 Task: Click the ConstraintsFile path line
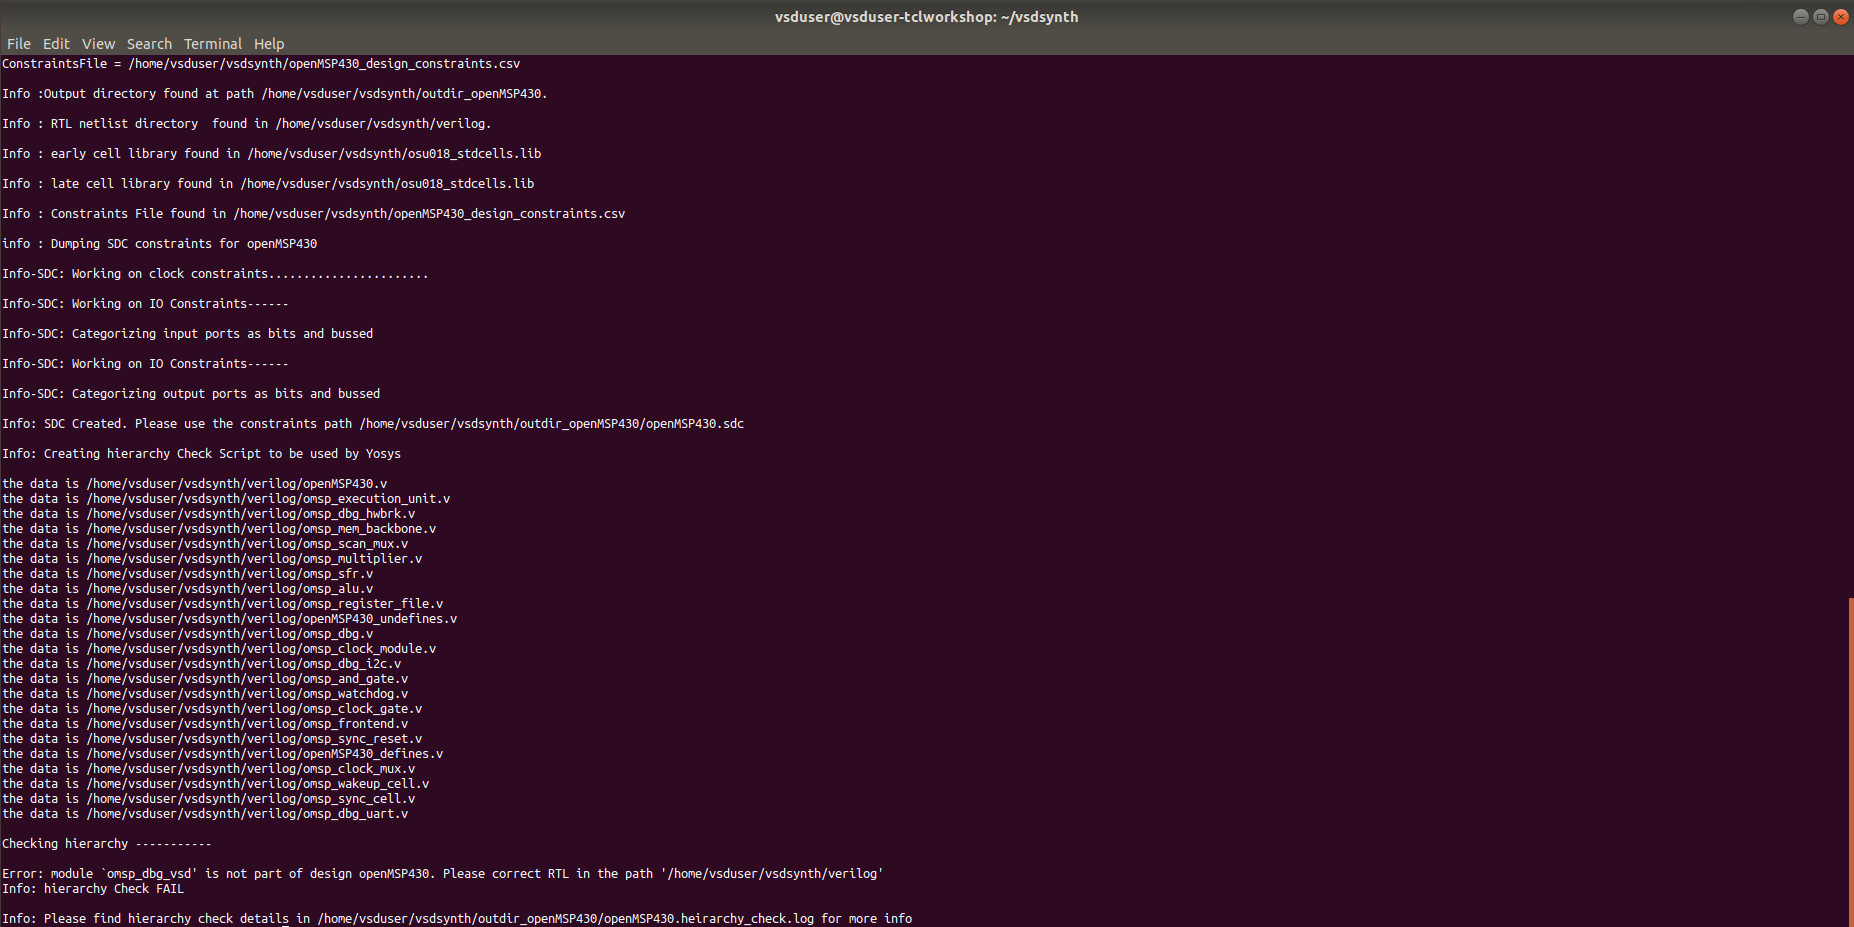tap(260, 63)
